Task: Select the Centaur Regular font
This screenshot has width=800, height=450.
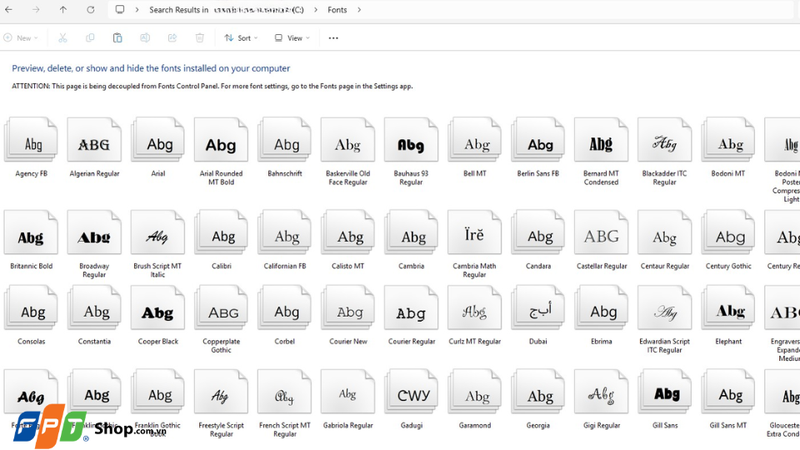Action: pyautogui.click(x=664, y=240)
